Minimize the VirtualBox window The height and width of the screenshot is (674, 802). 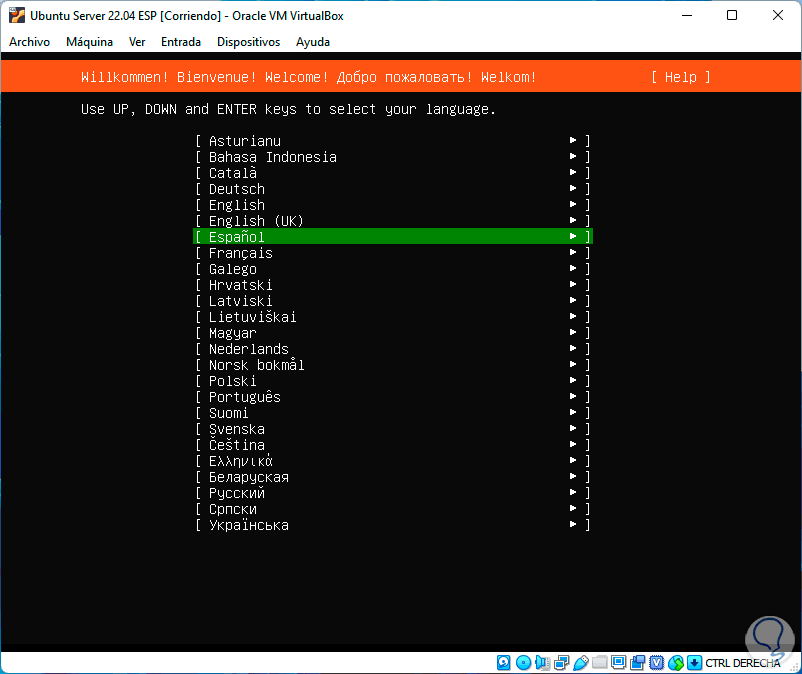(x=687, y=15)
